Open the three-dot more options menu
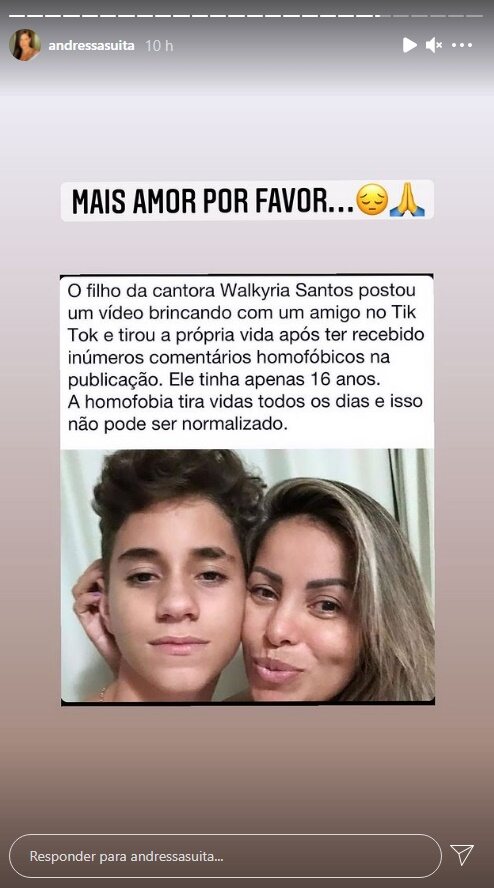 point(462,45)
